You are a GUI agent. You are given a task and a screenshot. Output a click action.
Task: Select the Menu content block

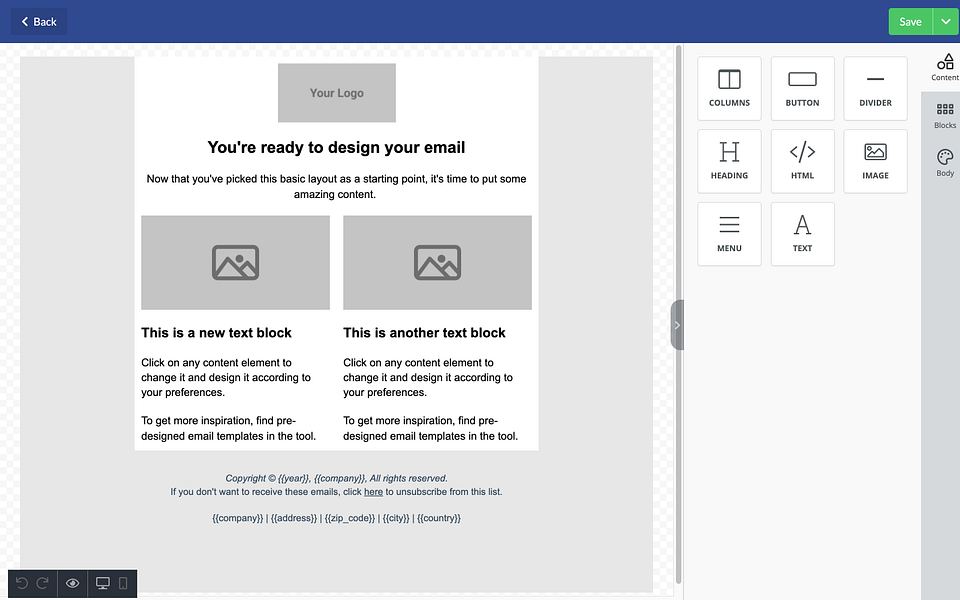(x=729, y=234)
